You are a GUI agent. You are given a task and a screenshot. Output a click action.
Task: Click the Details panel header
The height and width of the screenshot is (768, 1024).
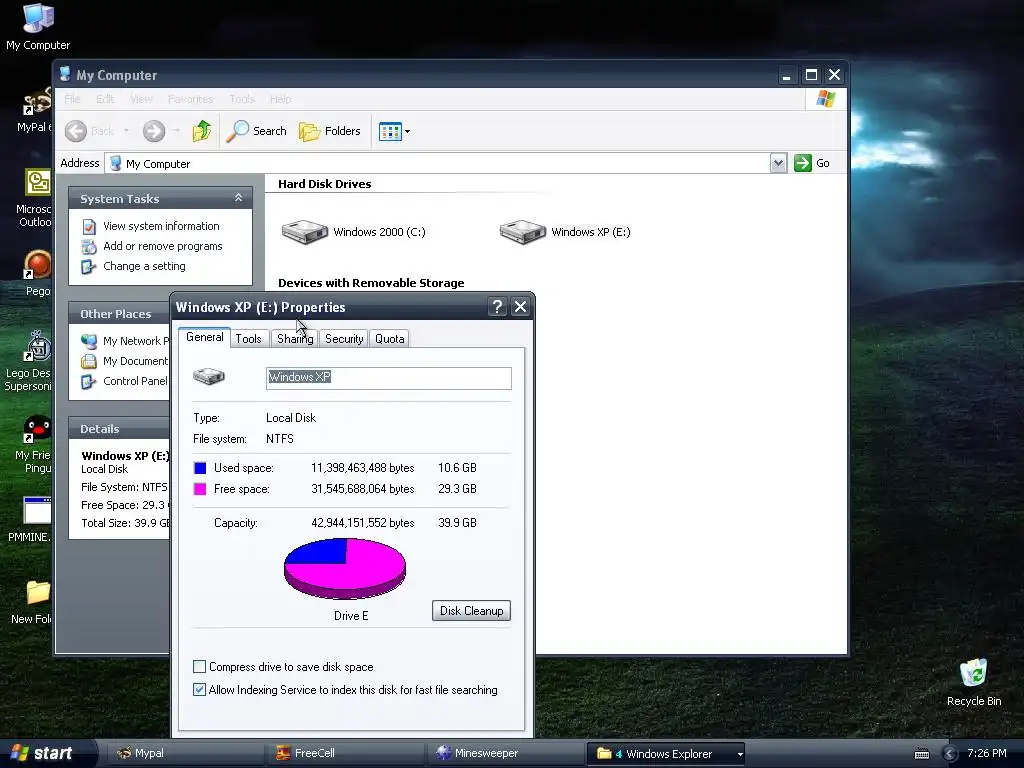[x=119, y=429]
